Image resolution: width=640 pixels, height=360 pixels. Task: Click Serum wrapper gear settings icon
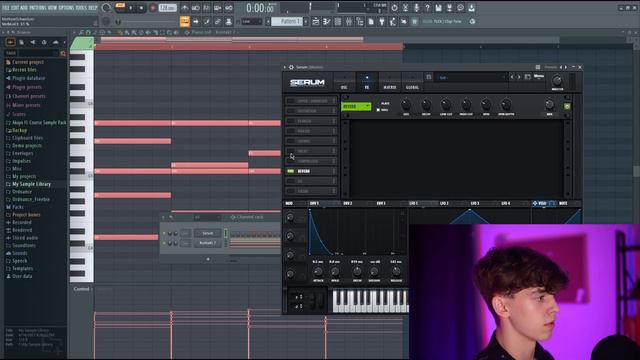coord(291,67)
